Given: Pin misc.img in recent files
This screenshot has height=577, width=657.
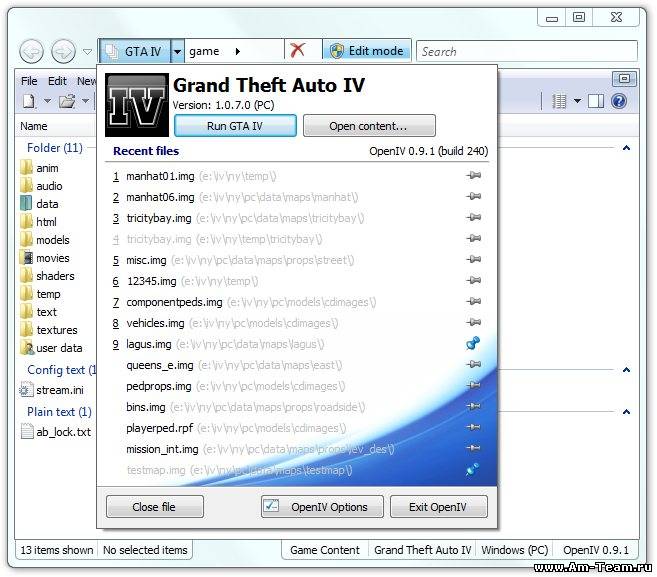Looking at the screenshot, I should coord(473,259).
